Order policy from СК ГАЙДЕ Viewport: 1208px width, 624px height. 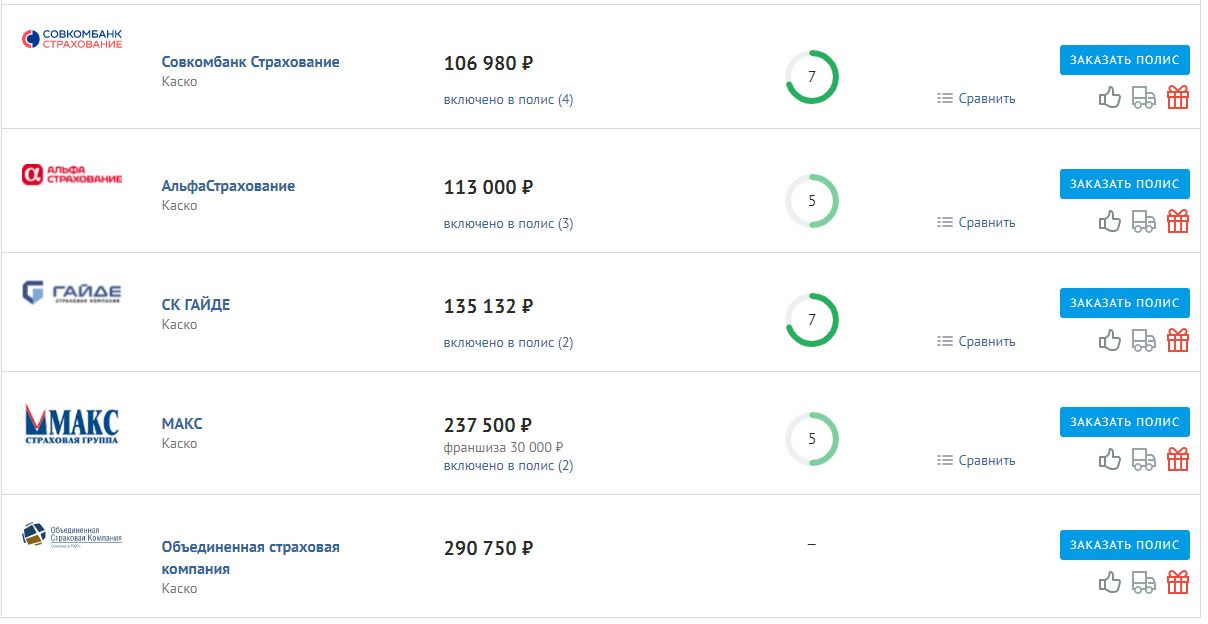(1124, 303)
